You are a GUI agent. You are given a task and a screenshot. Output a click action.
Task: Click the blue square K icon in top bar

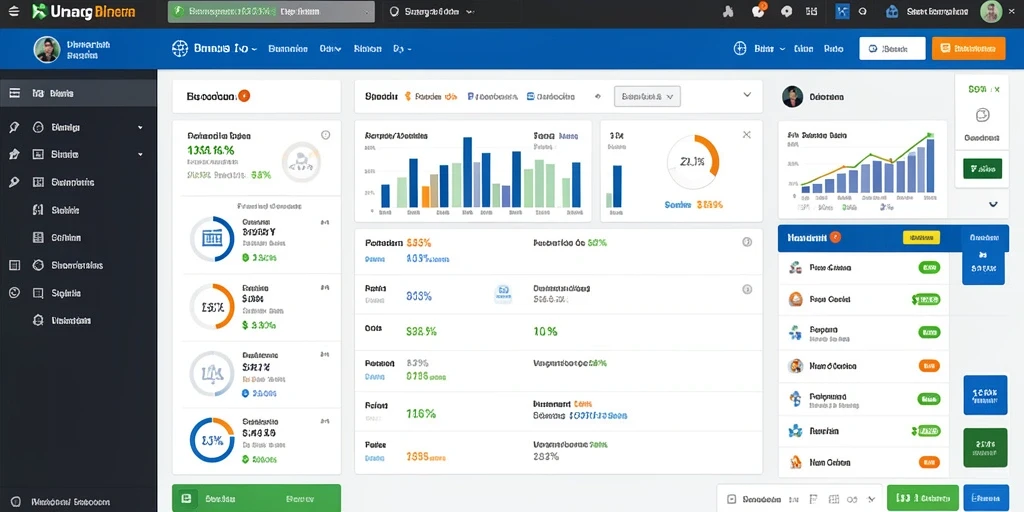point(842,11)
